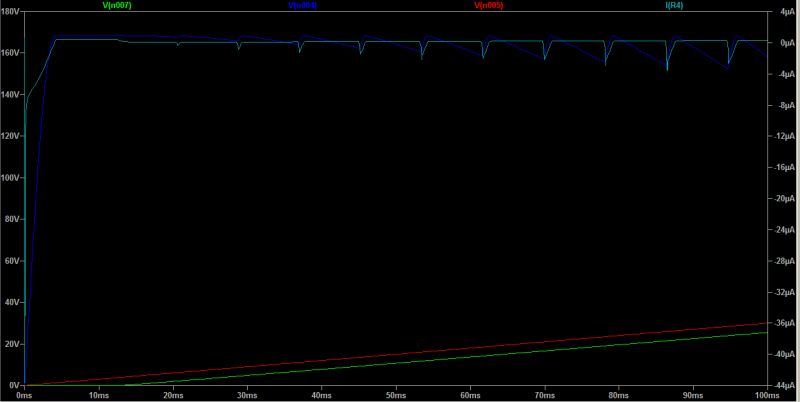
Task: Click the 70ms time axis label
Action: (x=544, y=395)
